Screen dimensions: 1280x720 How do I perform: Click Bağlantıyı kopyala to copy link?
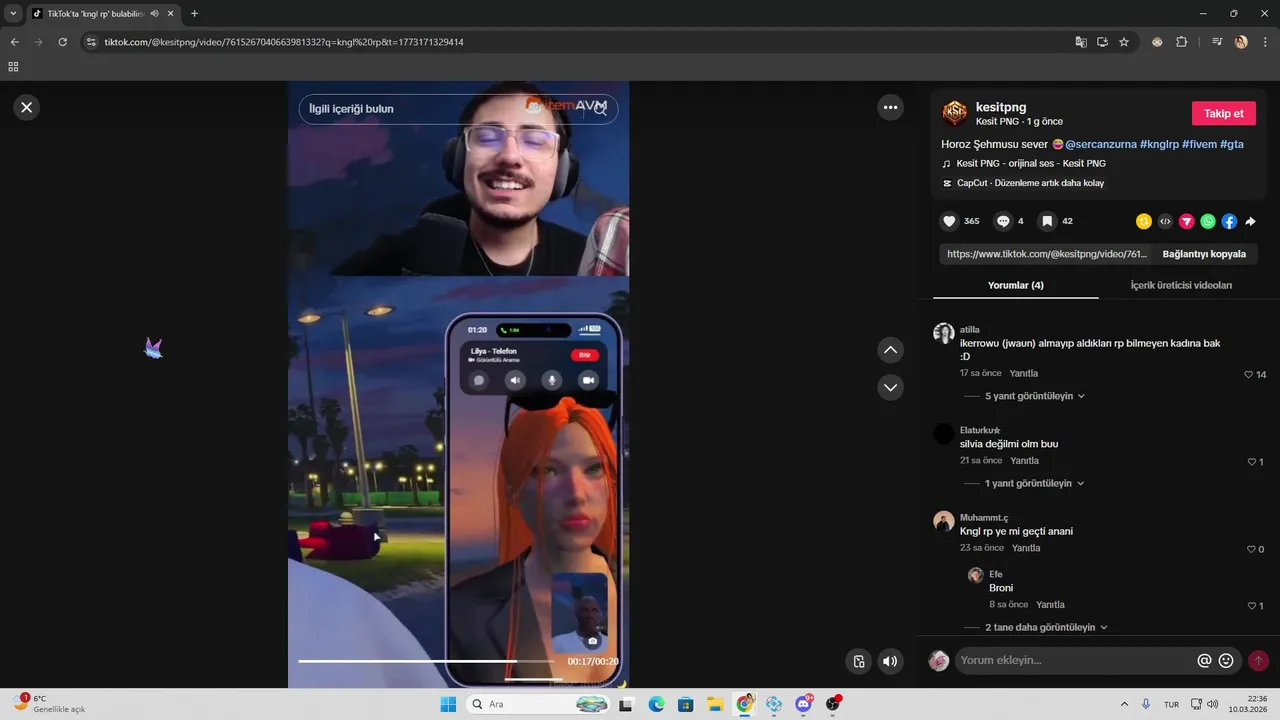click(x=1204, y=254)
